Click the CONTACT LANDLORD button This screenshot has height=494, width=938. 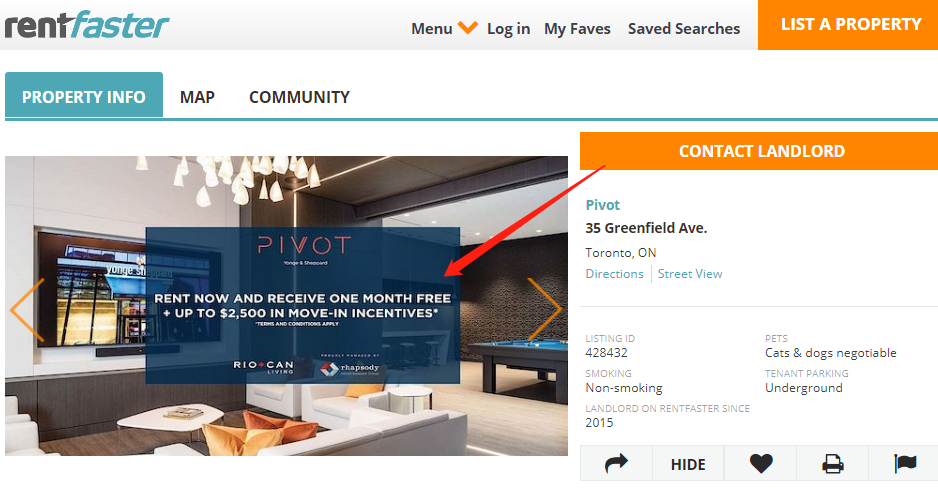tap(761, 151)
